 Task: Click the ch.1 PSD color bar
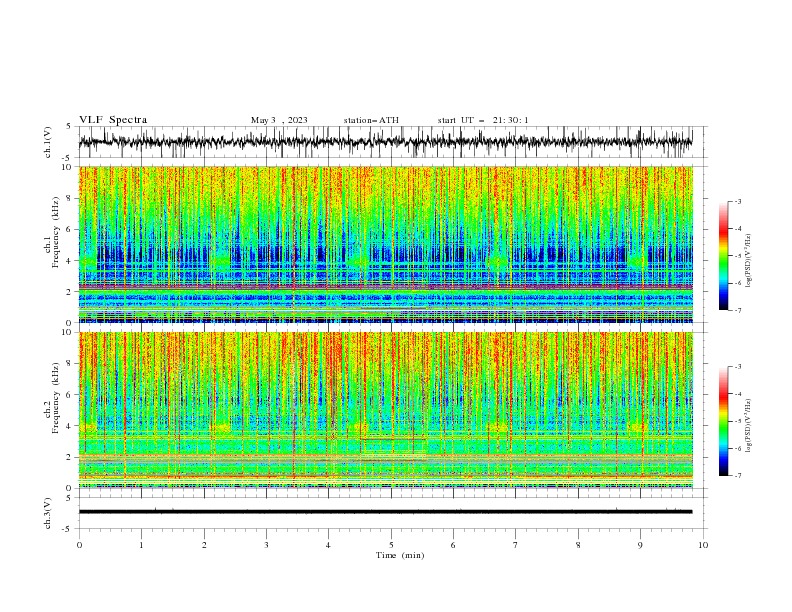point(723,255)
